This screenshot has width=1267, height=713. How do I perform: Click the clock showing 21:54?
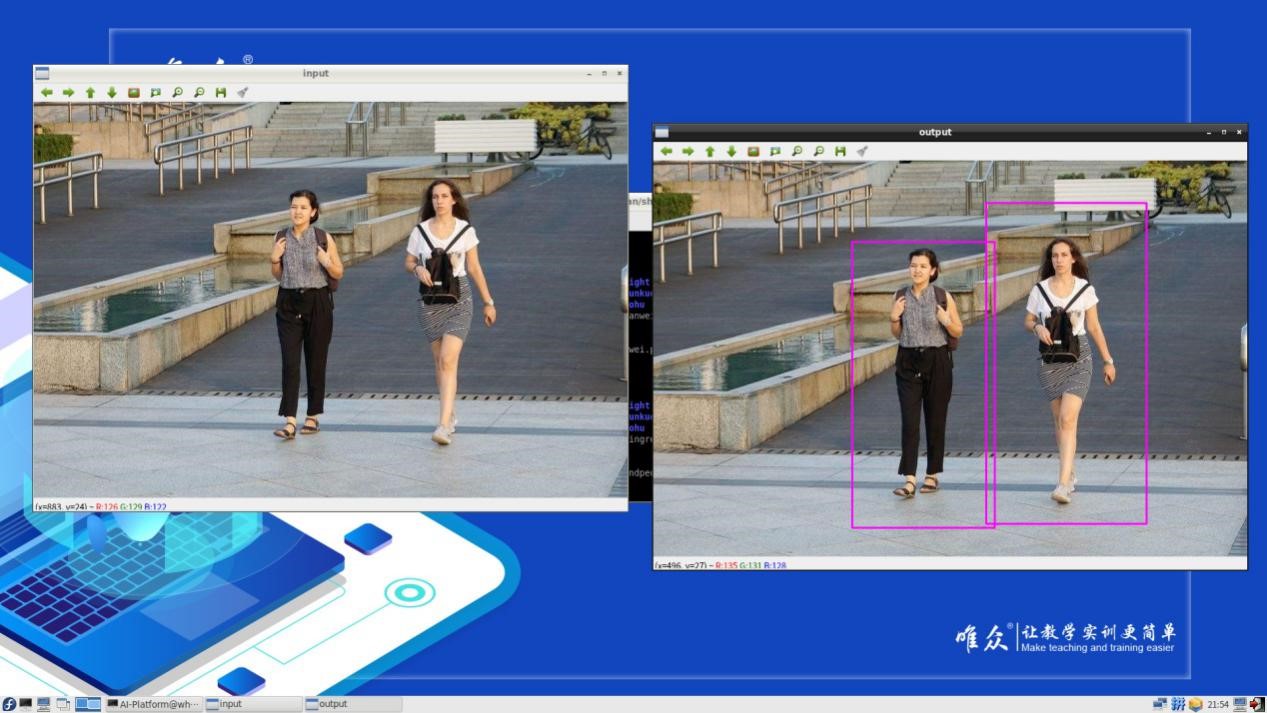[1217, 704]
